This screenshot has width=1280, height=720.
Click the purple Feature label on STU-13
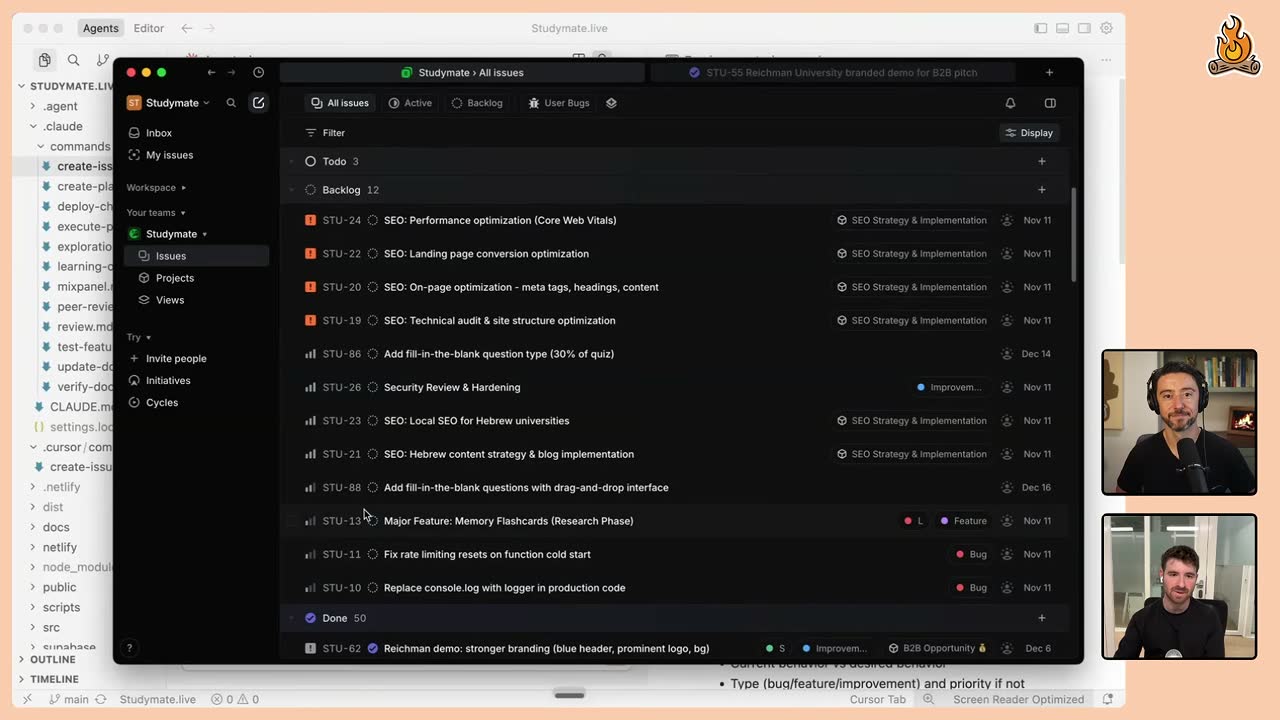963,521
